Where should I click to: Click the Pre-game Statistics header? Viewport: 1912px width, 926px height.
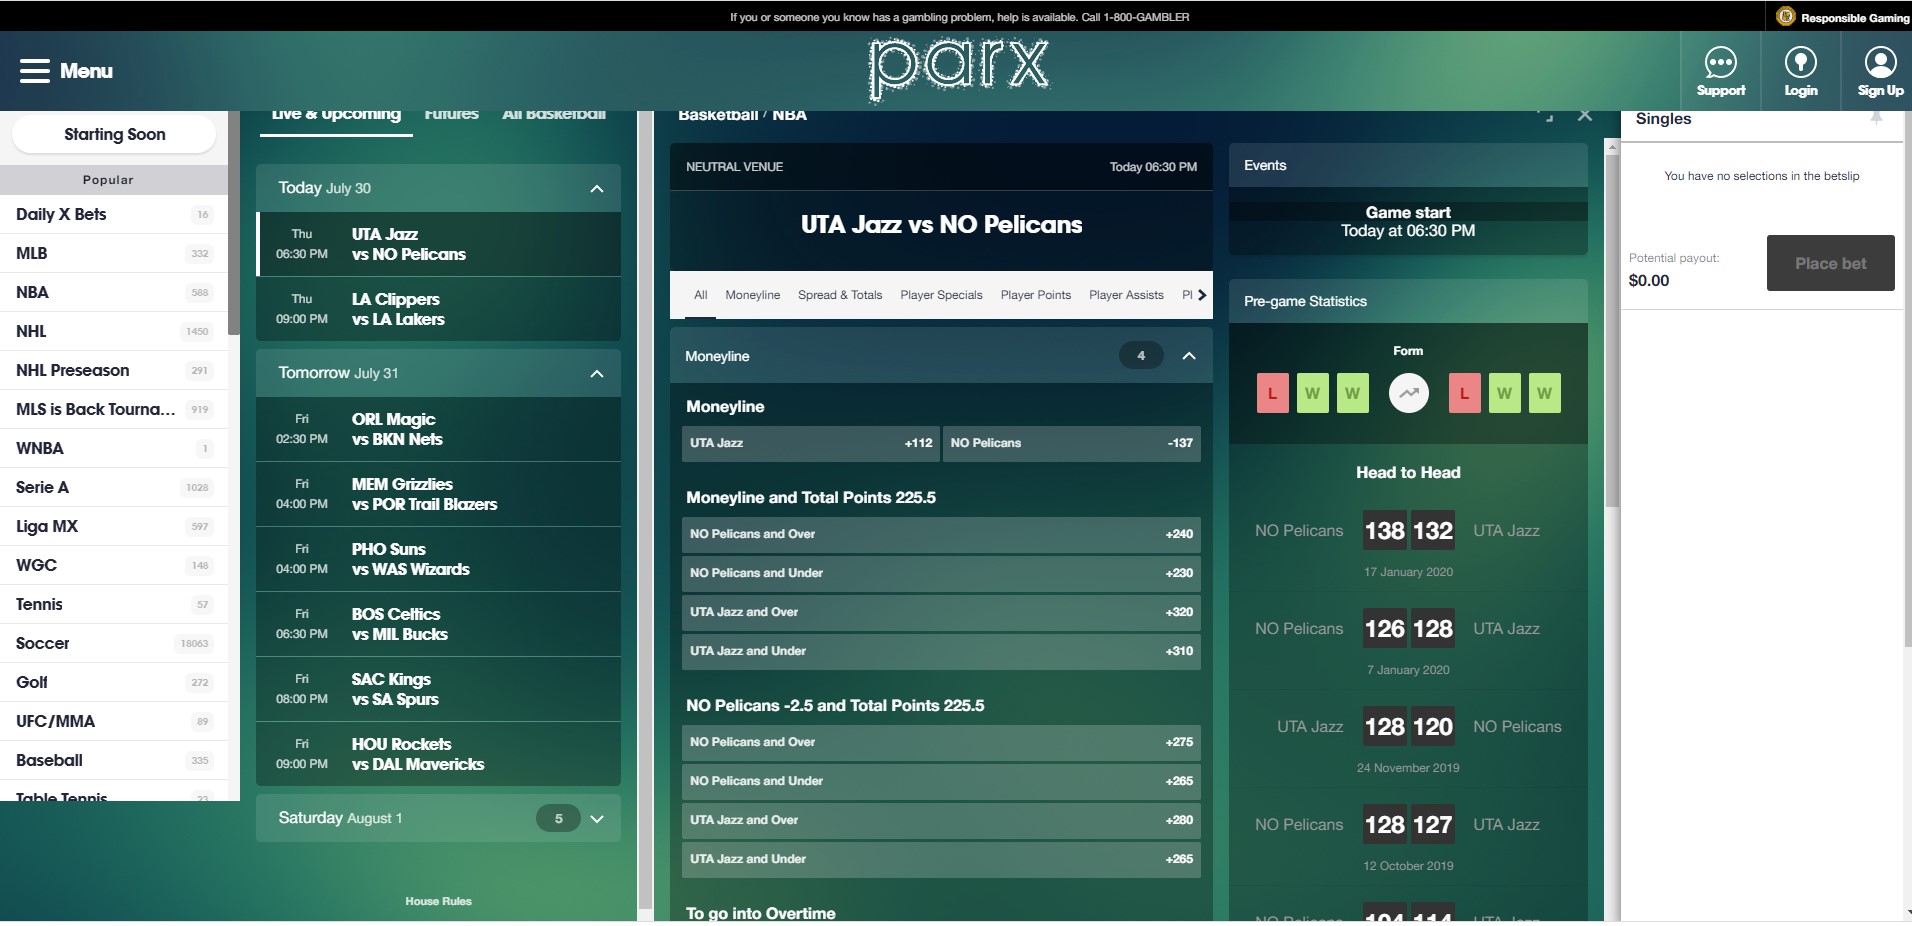pyautogui.click(x=1408, y=301)
